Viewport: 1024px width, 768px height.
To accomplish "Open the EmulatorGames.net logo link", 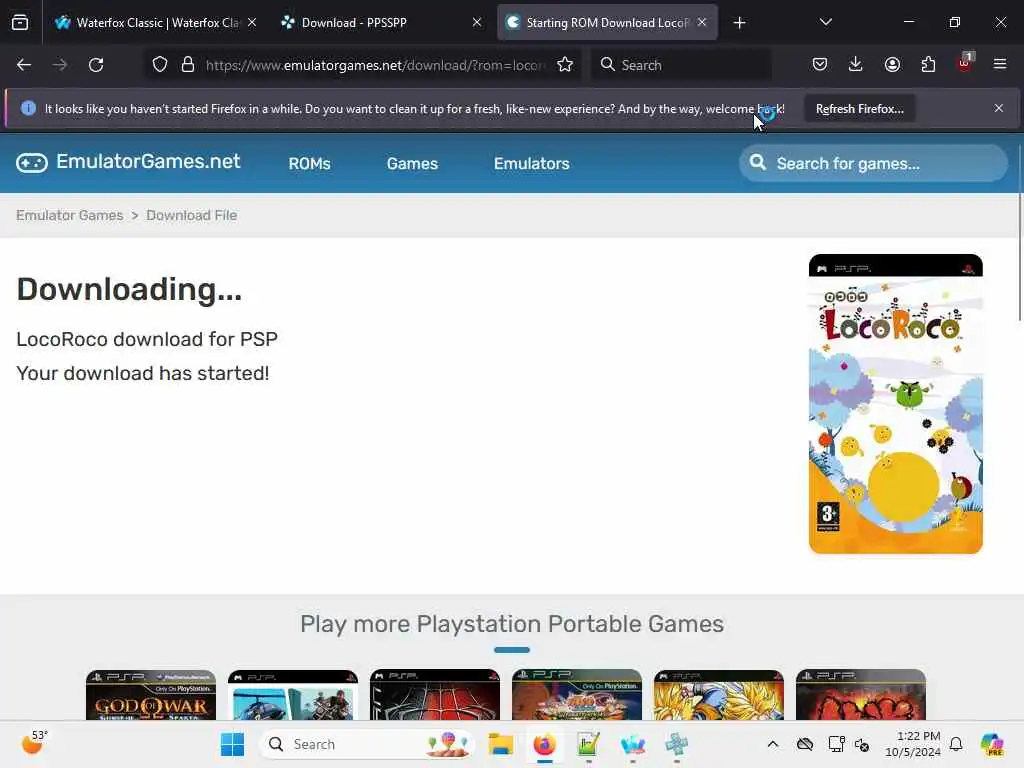I will [x=129, y=162].
